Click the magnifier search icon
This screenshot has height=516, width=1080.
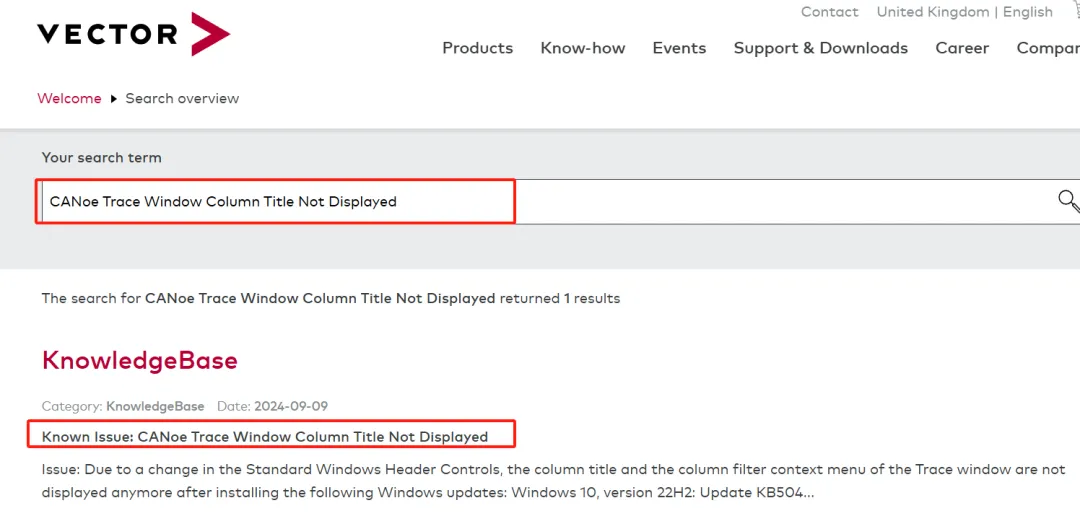pos(1068,201)
